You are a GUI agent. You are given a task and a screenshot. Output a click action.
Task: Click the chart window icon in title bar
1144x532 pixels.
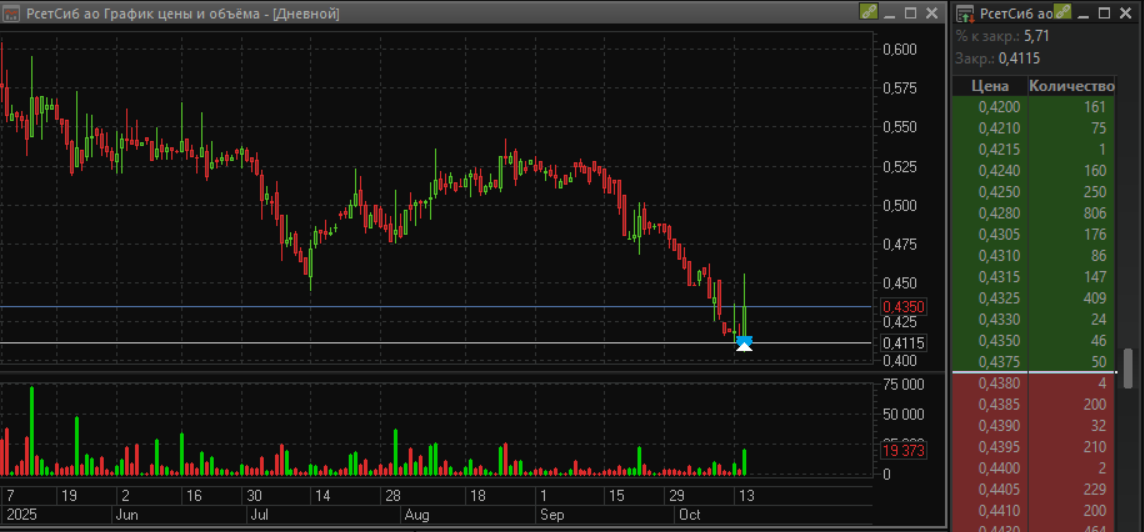[12, 13]
